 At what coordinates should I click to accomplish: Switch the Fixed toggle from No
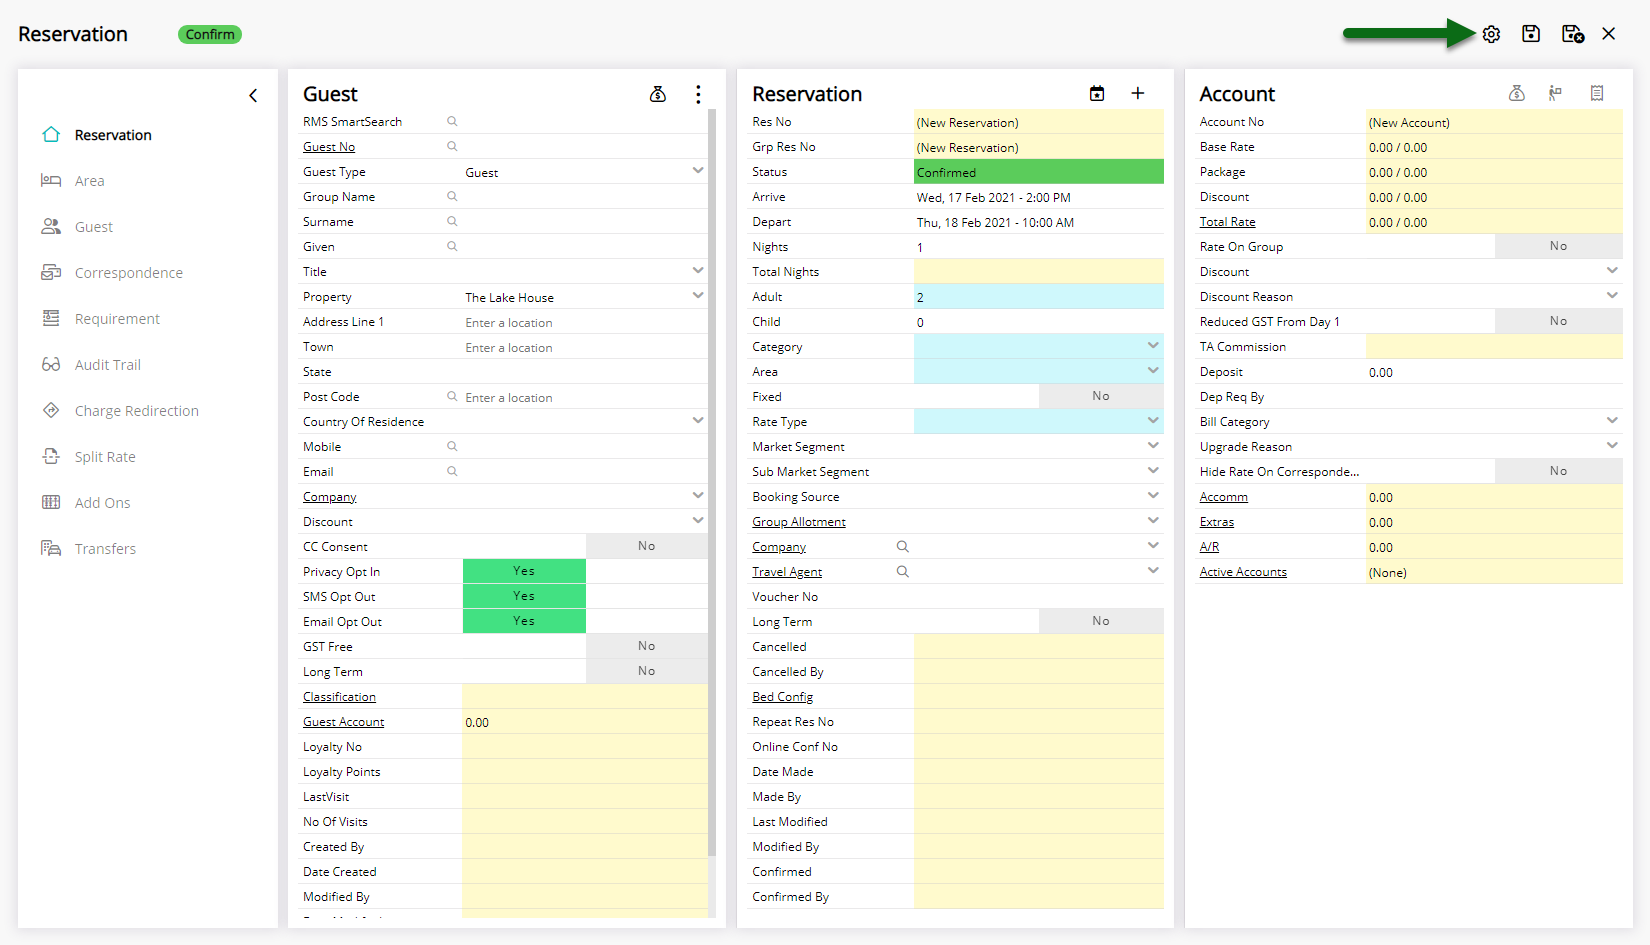pyautogui.click(x=1100, y=395)
